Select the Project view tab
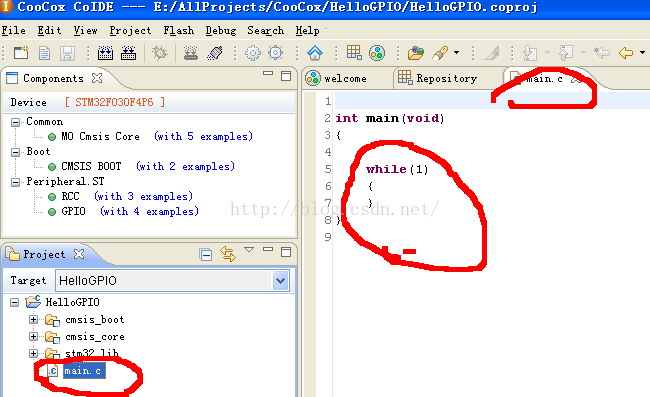Viewport: 650px width, 397px height. pos(36,254)
